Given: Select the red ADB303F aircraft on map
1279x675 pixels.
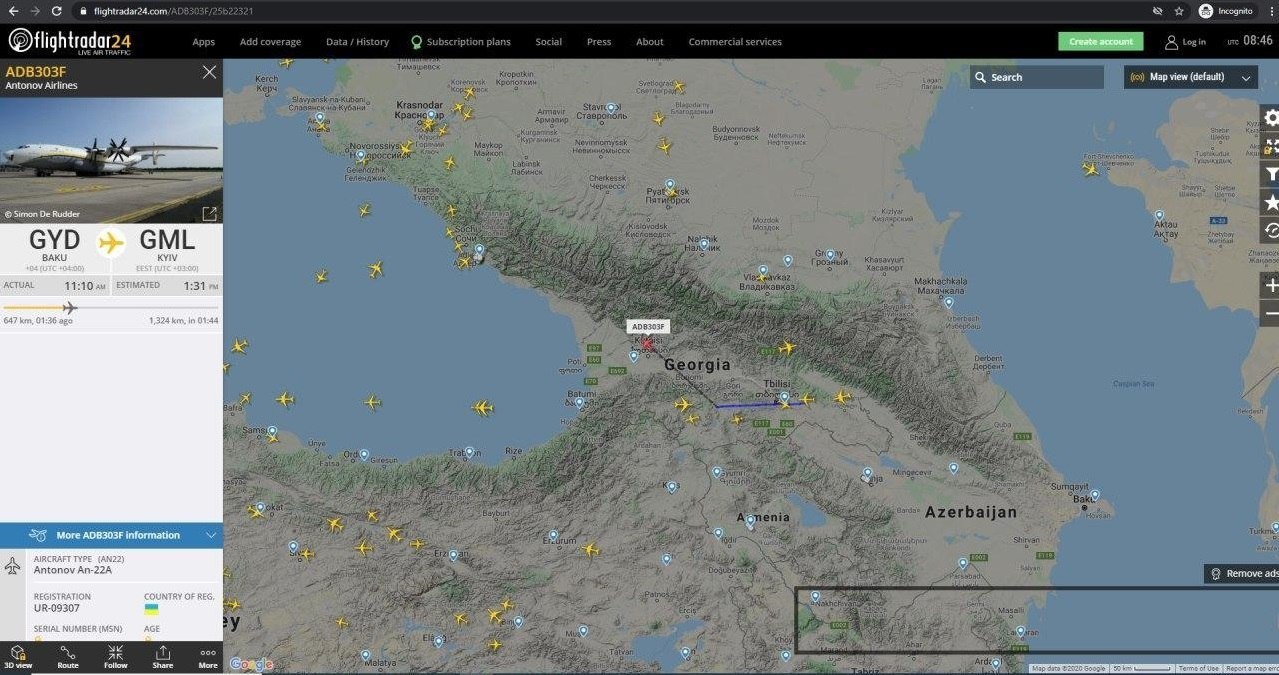Looking at the screenshot, I should pyautogui.click(x=647, y=344).
